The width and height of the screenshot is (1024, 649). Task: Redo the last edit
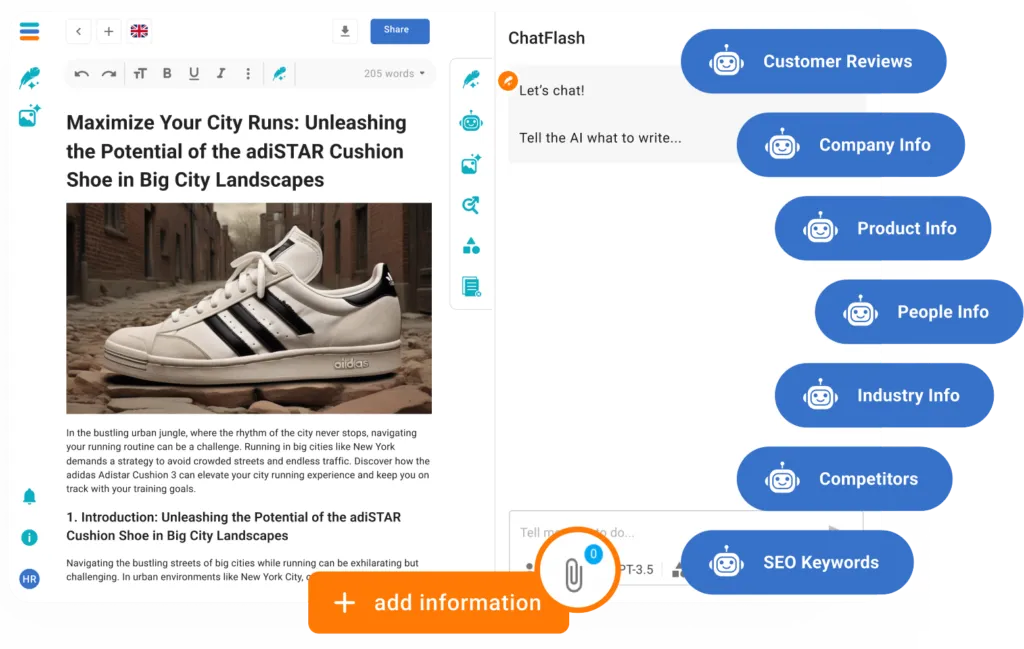[109, 74]
